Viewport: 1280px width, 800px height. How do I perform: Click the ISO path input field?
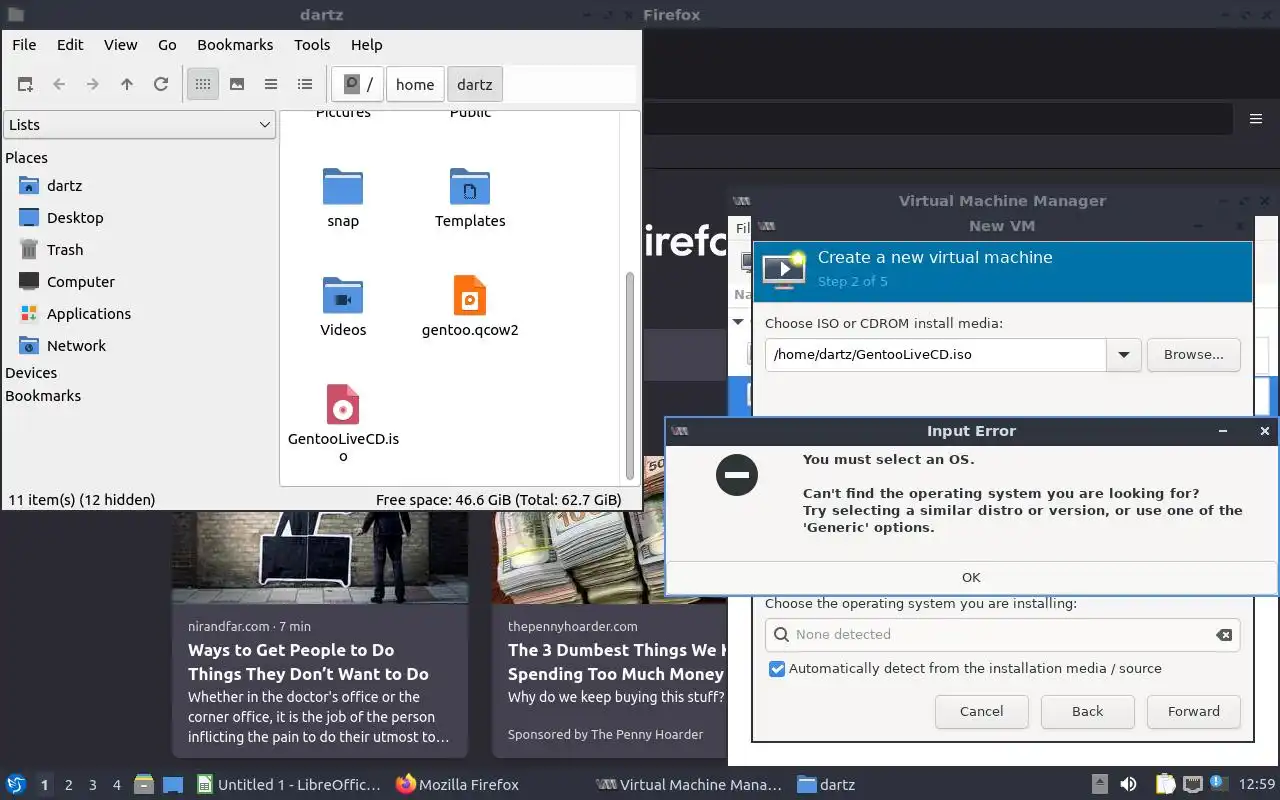click(x=936, y=355)
